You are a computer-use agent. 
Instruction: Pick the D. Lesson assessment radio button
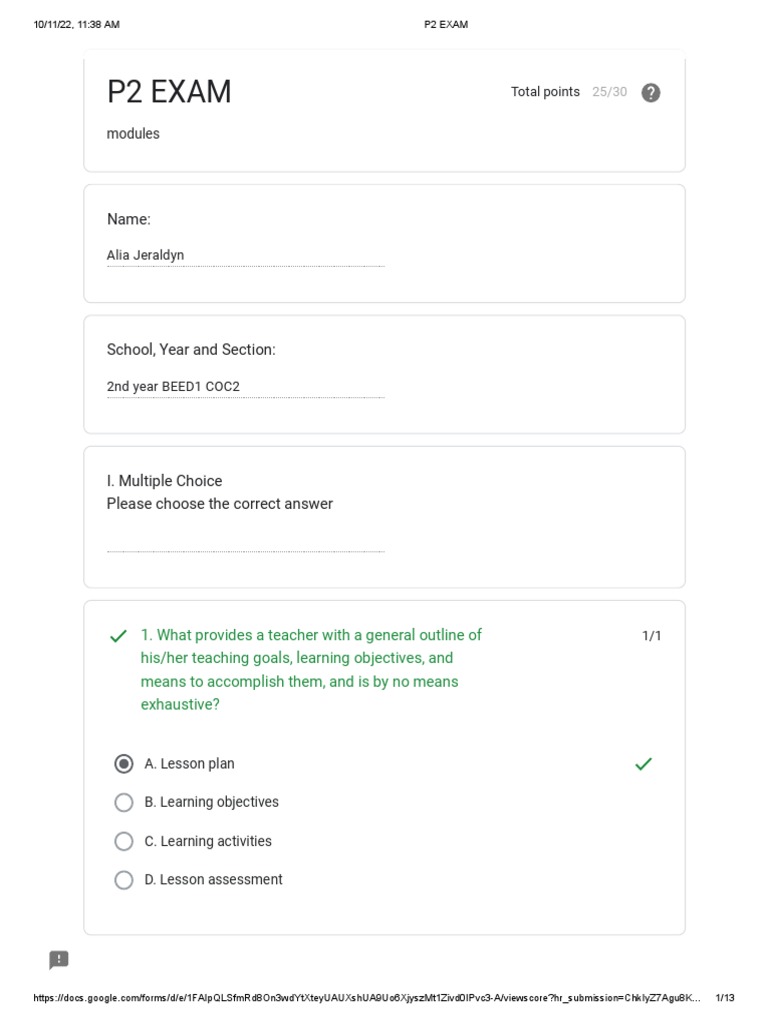[124, 880]
